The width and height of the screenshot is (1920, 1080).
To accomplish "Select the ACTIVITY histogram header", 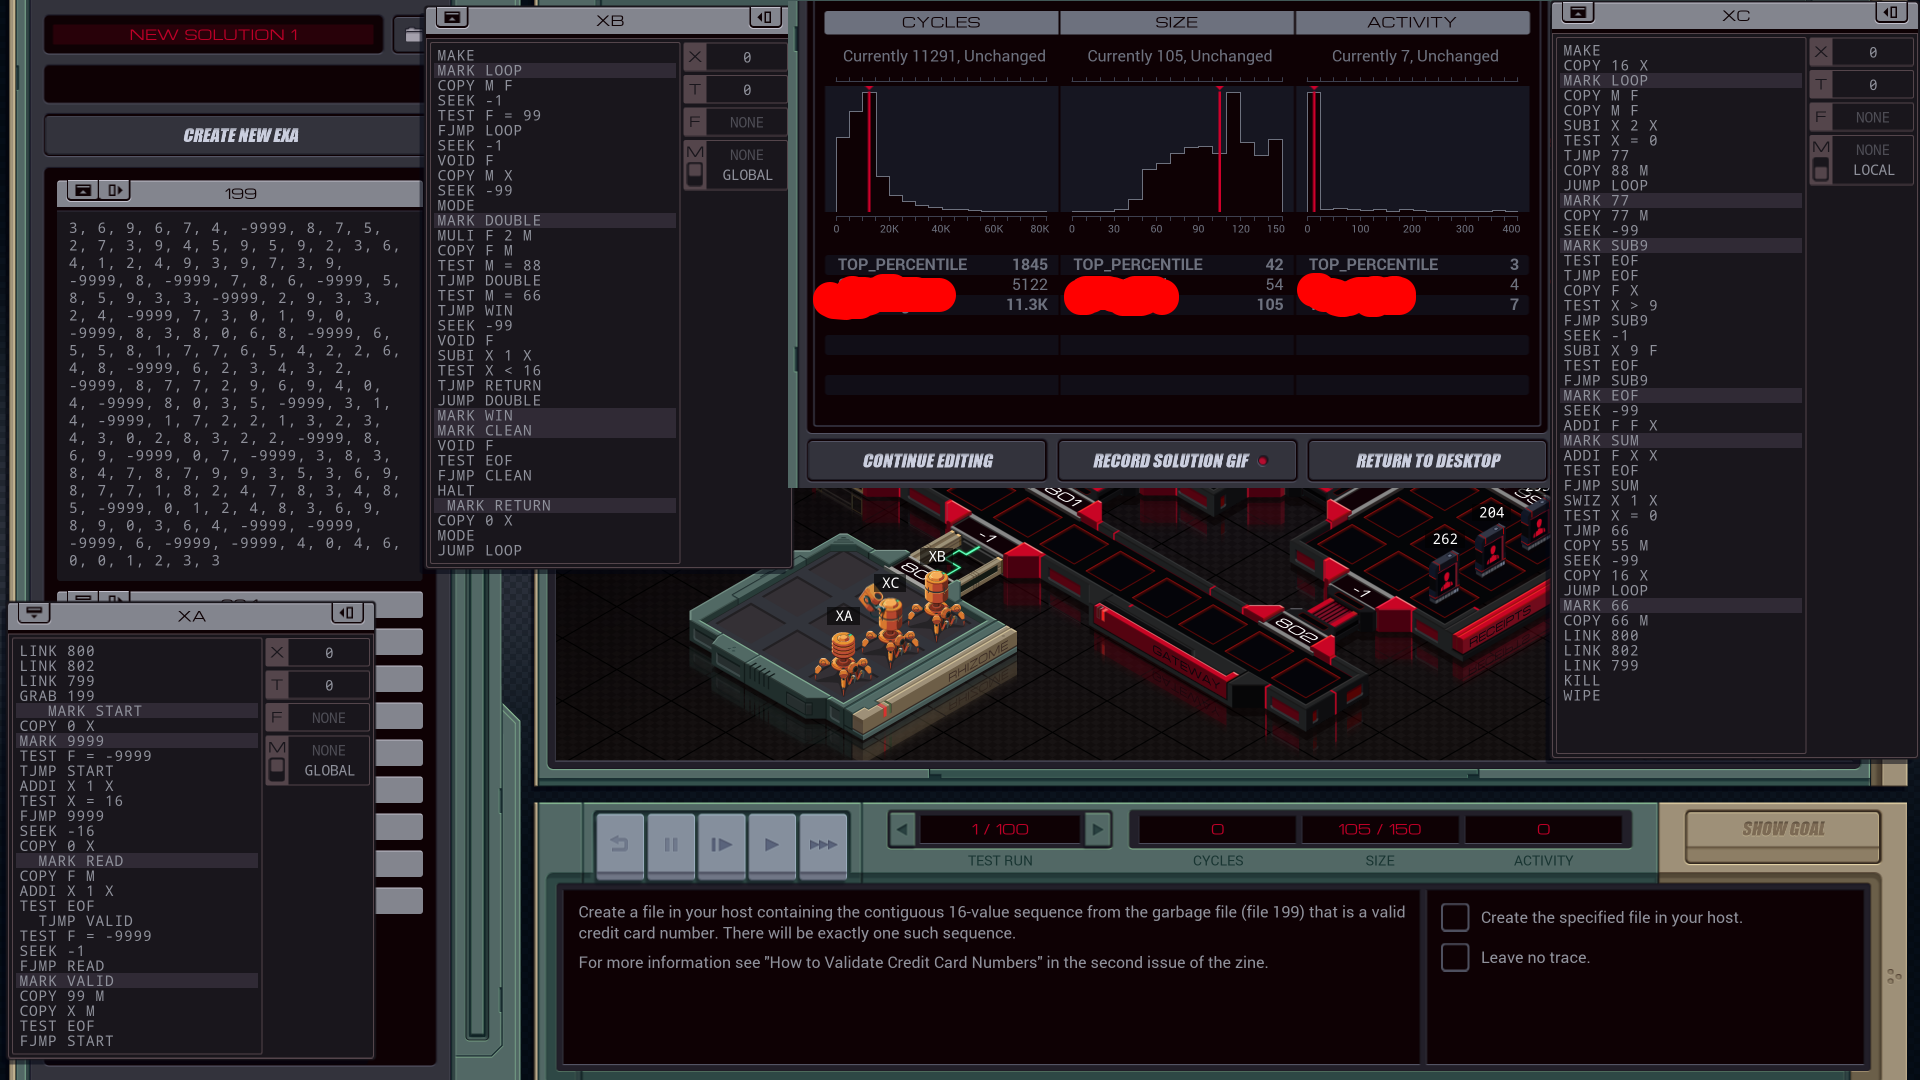I will tap(1411, 22).
